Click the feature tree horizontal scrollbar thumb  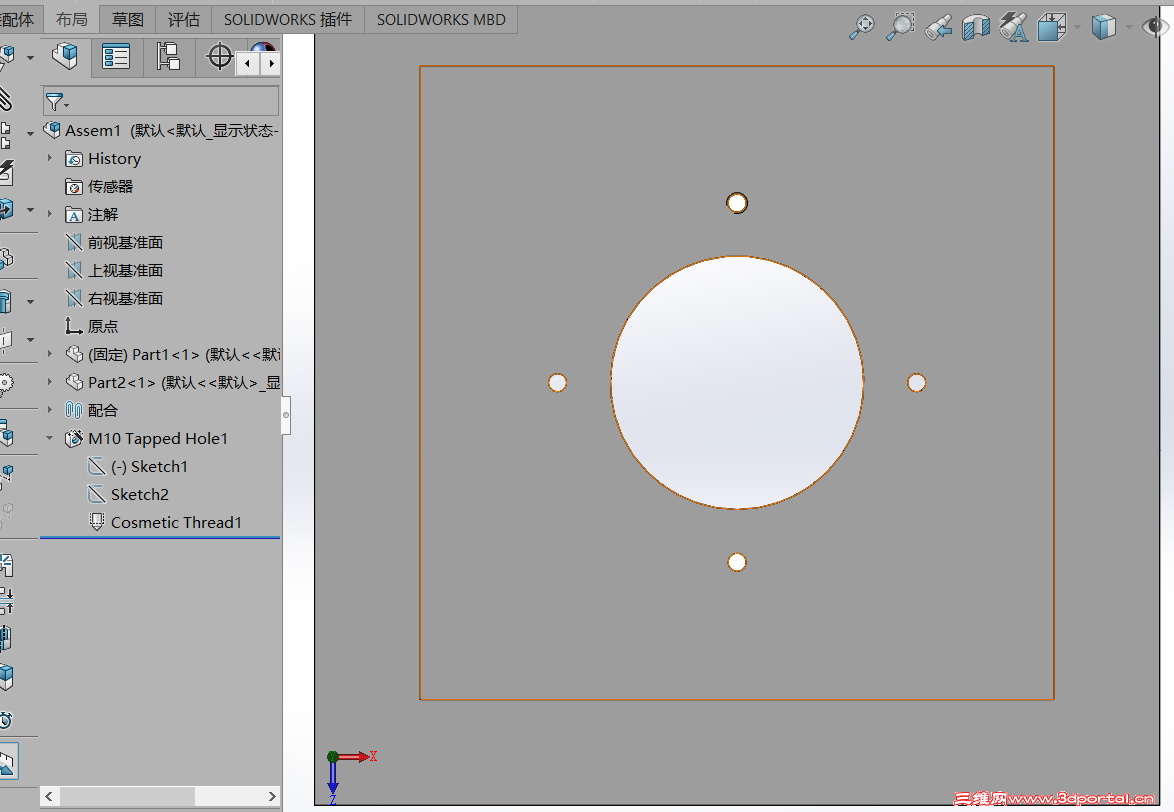(127, 796)
